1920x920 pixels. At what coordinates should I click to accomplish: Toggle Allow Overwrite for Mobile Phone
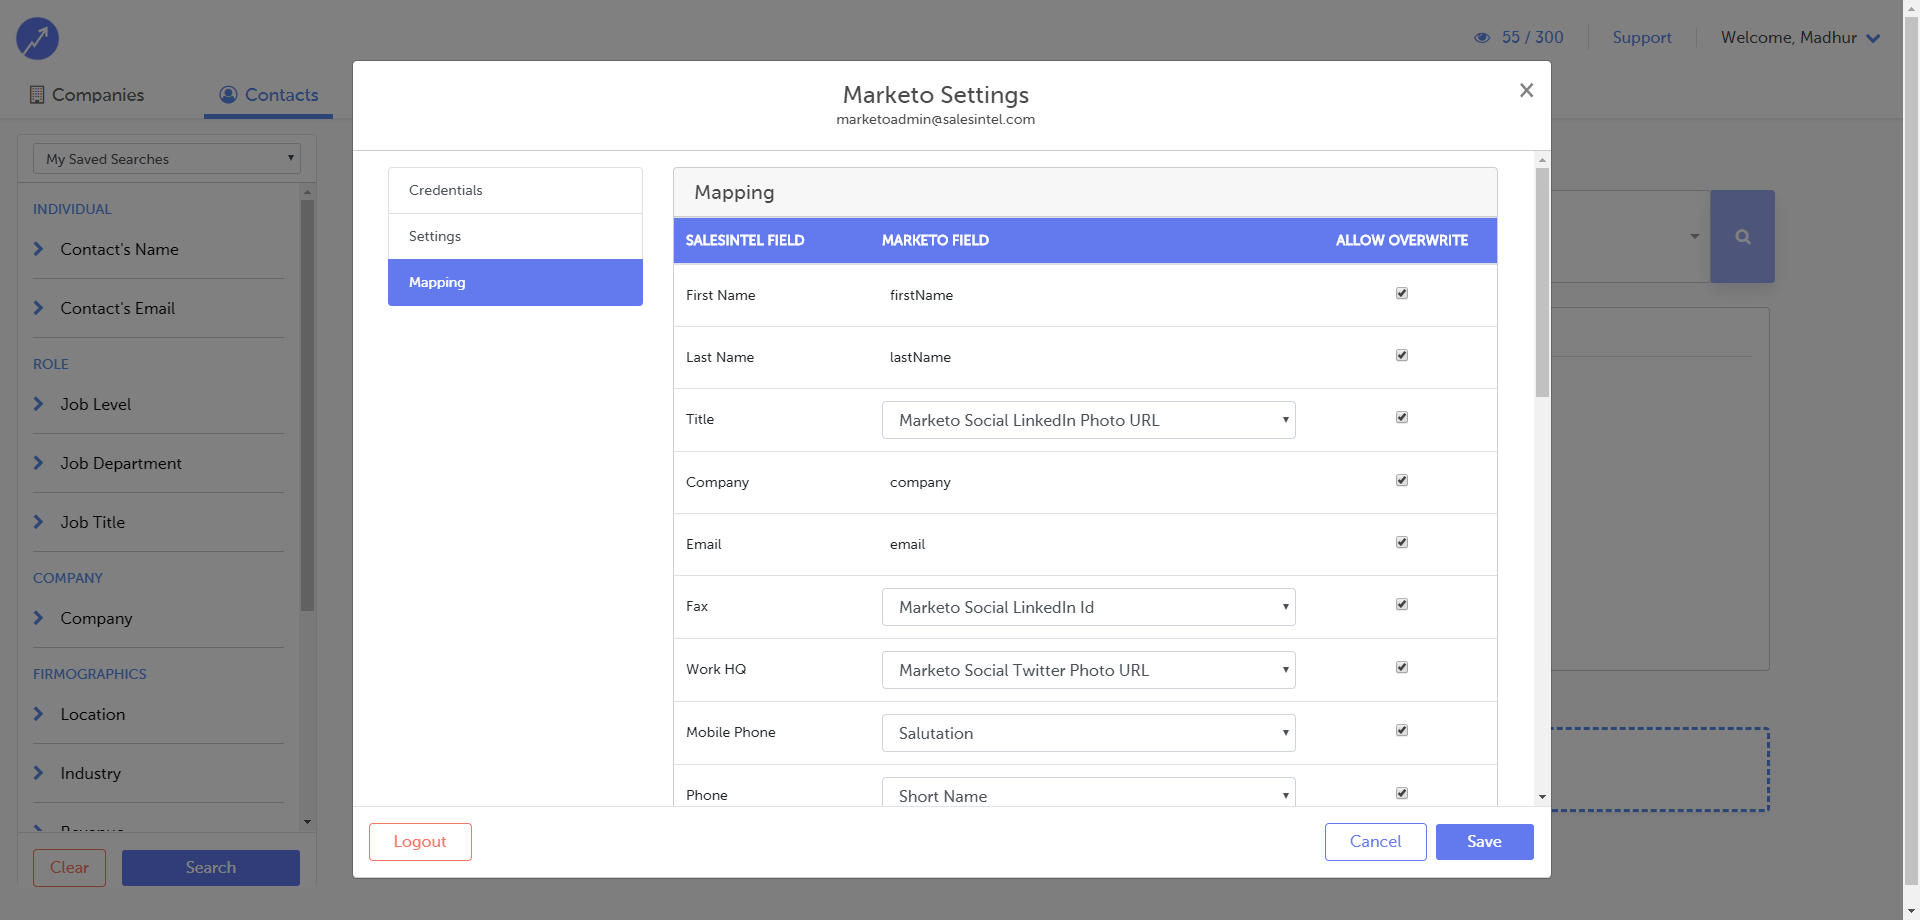coord(1402,730)
